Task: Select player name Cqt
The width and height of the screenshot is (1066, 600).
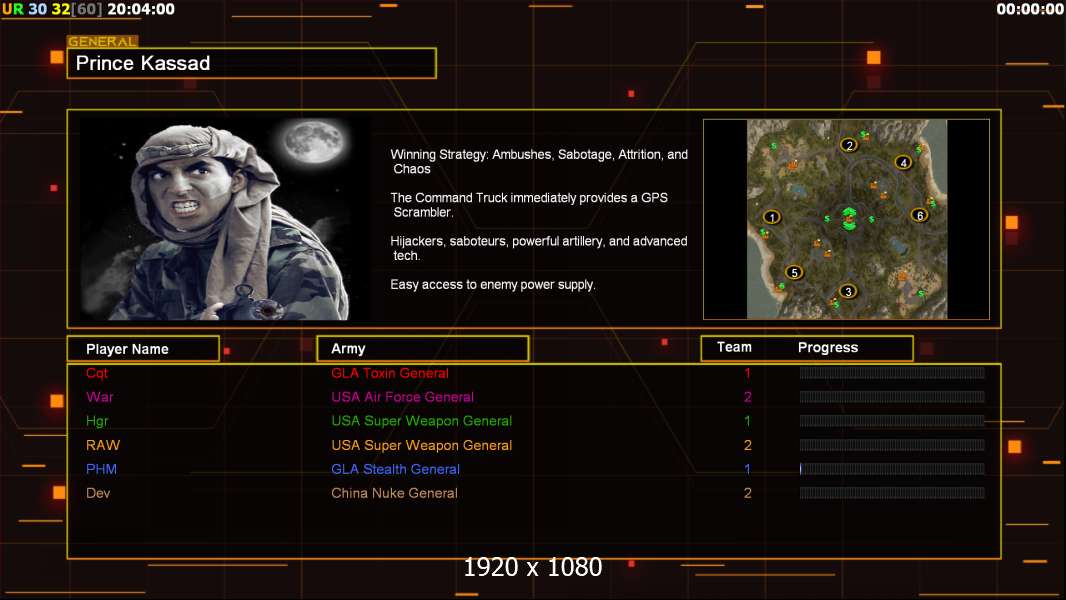Action: point(97,373)
